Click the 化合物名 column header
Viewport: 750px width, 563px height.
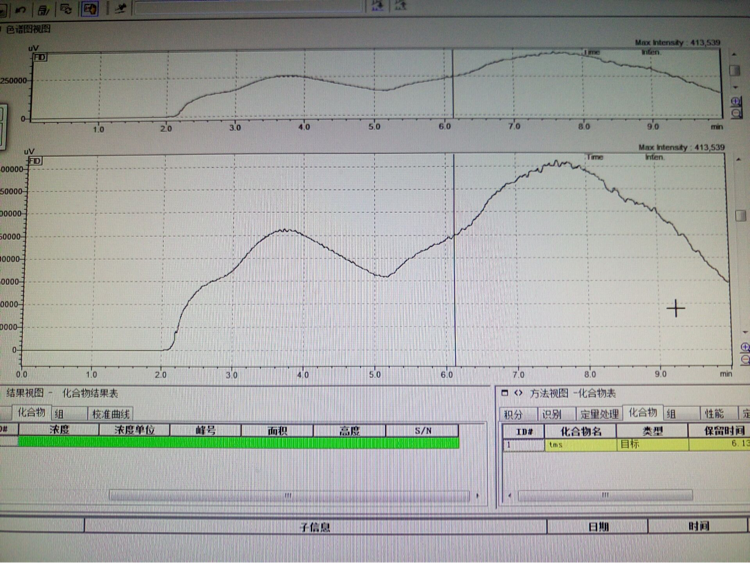581,431
